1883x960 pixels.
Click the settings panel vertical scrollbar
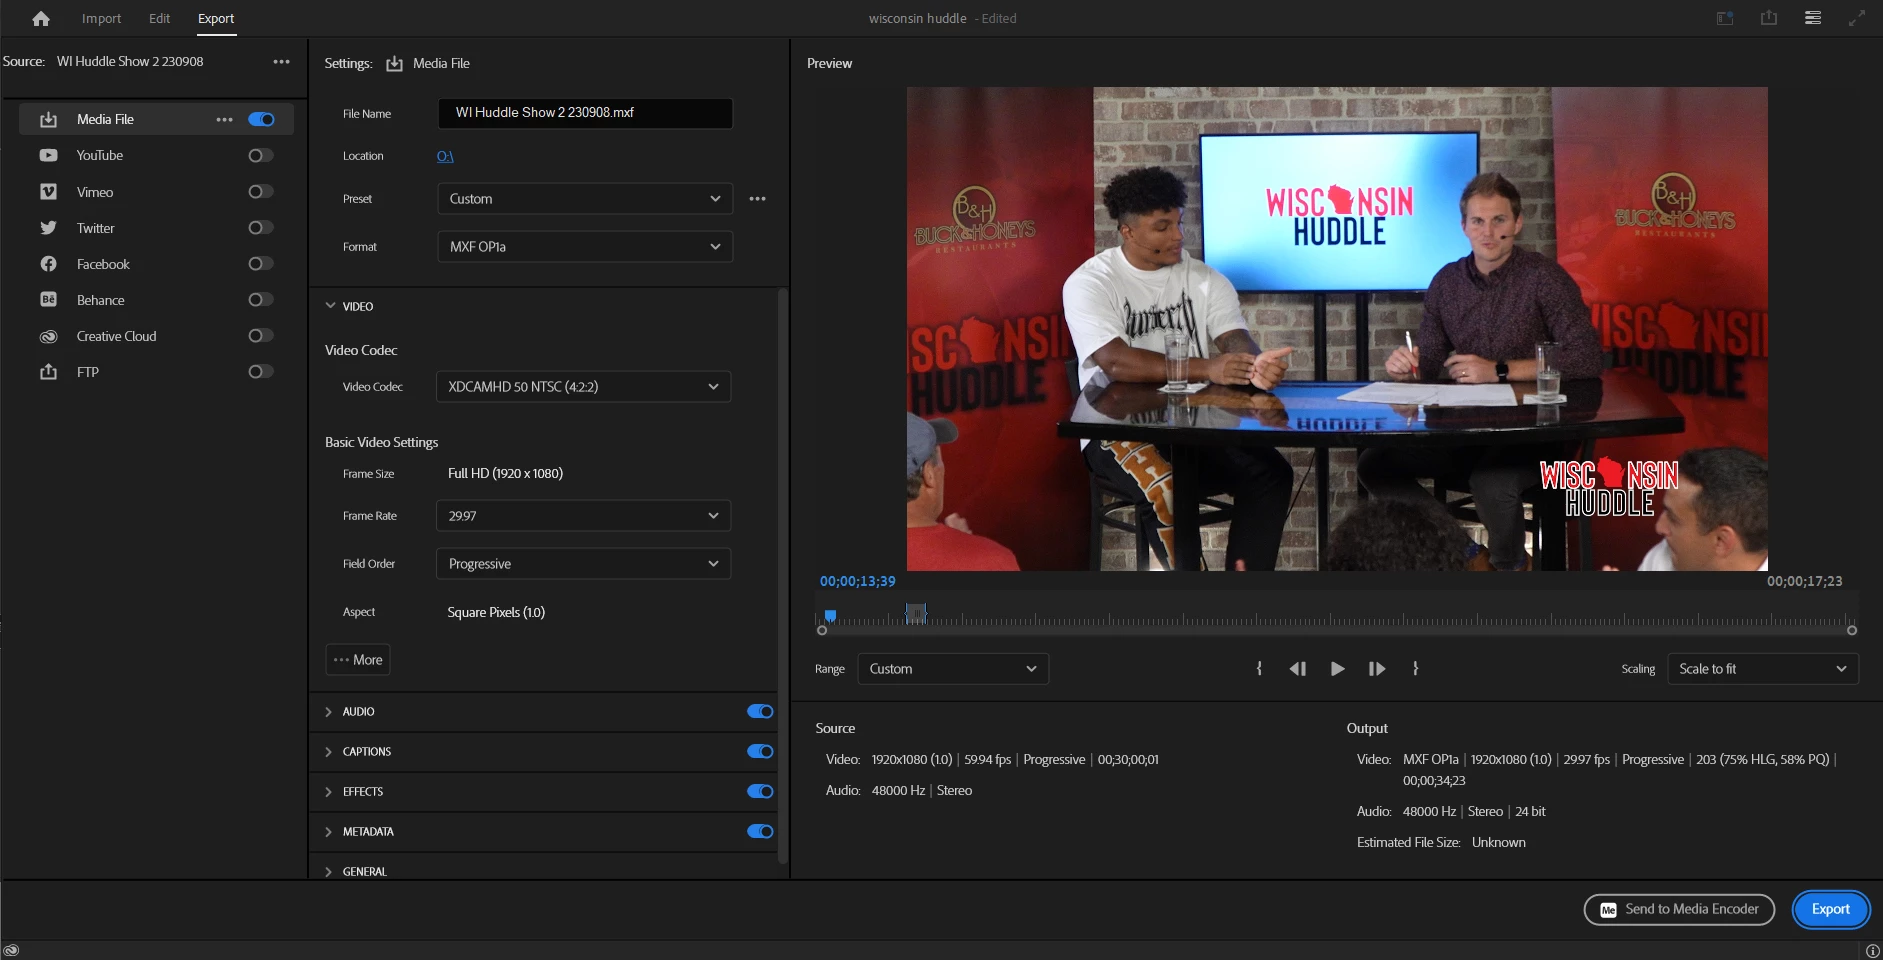pyautogui.click(x=783, y=576)
